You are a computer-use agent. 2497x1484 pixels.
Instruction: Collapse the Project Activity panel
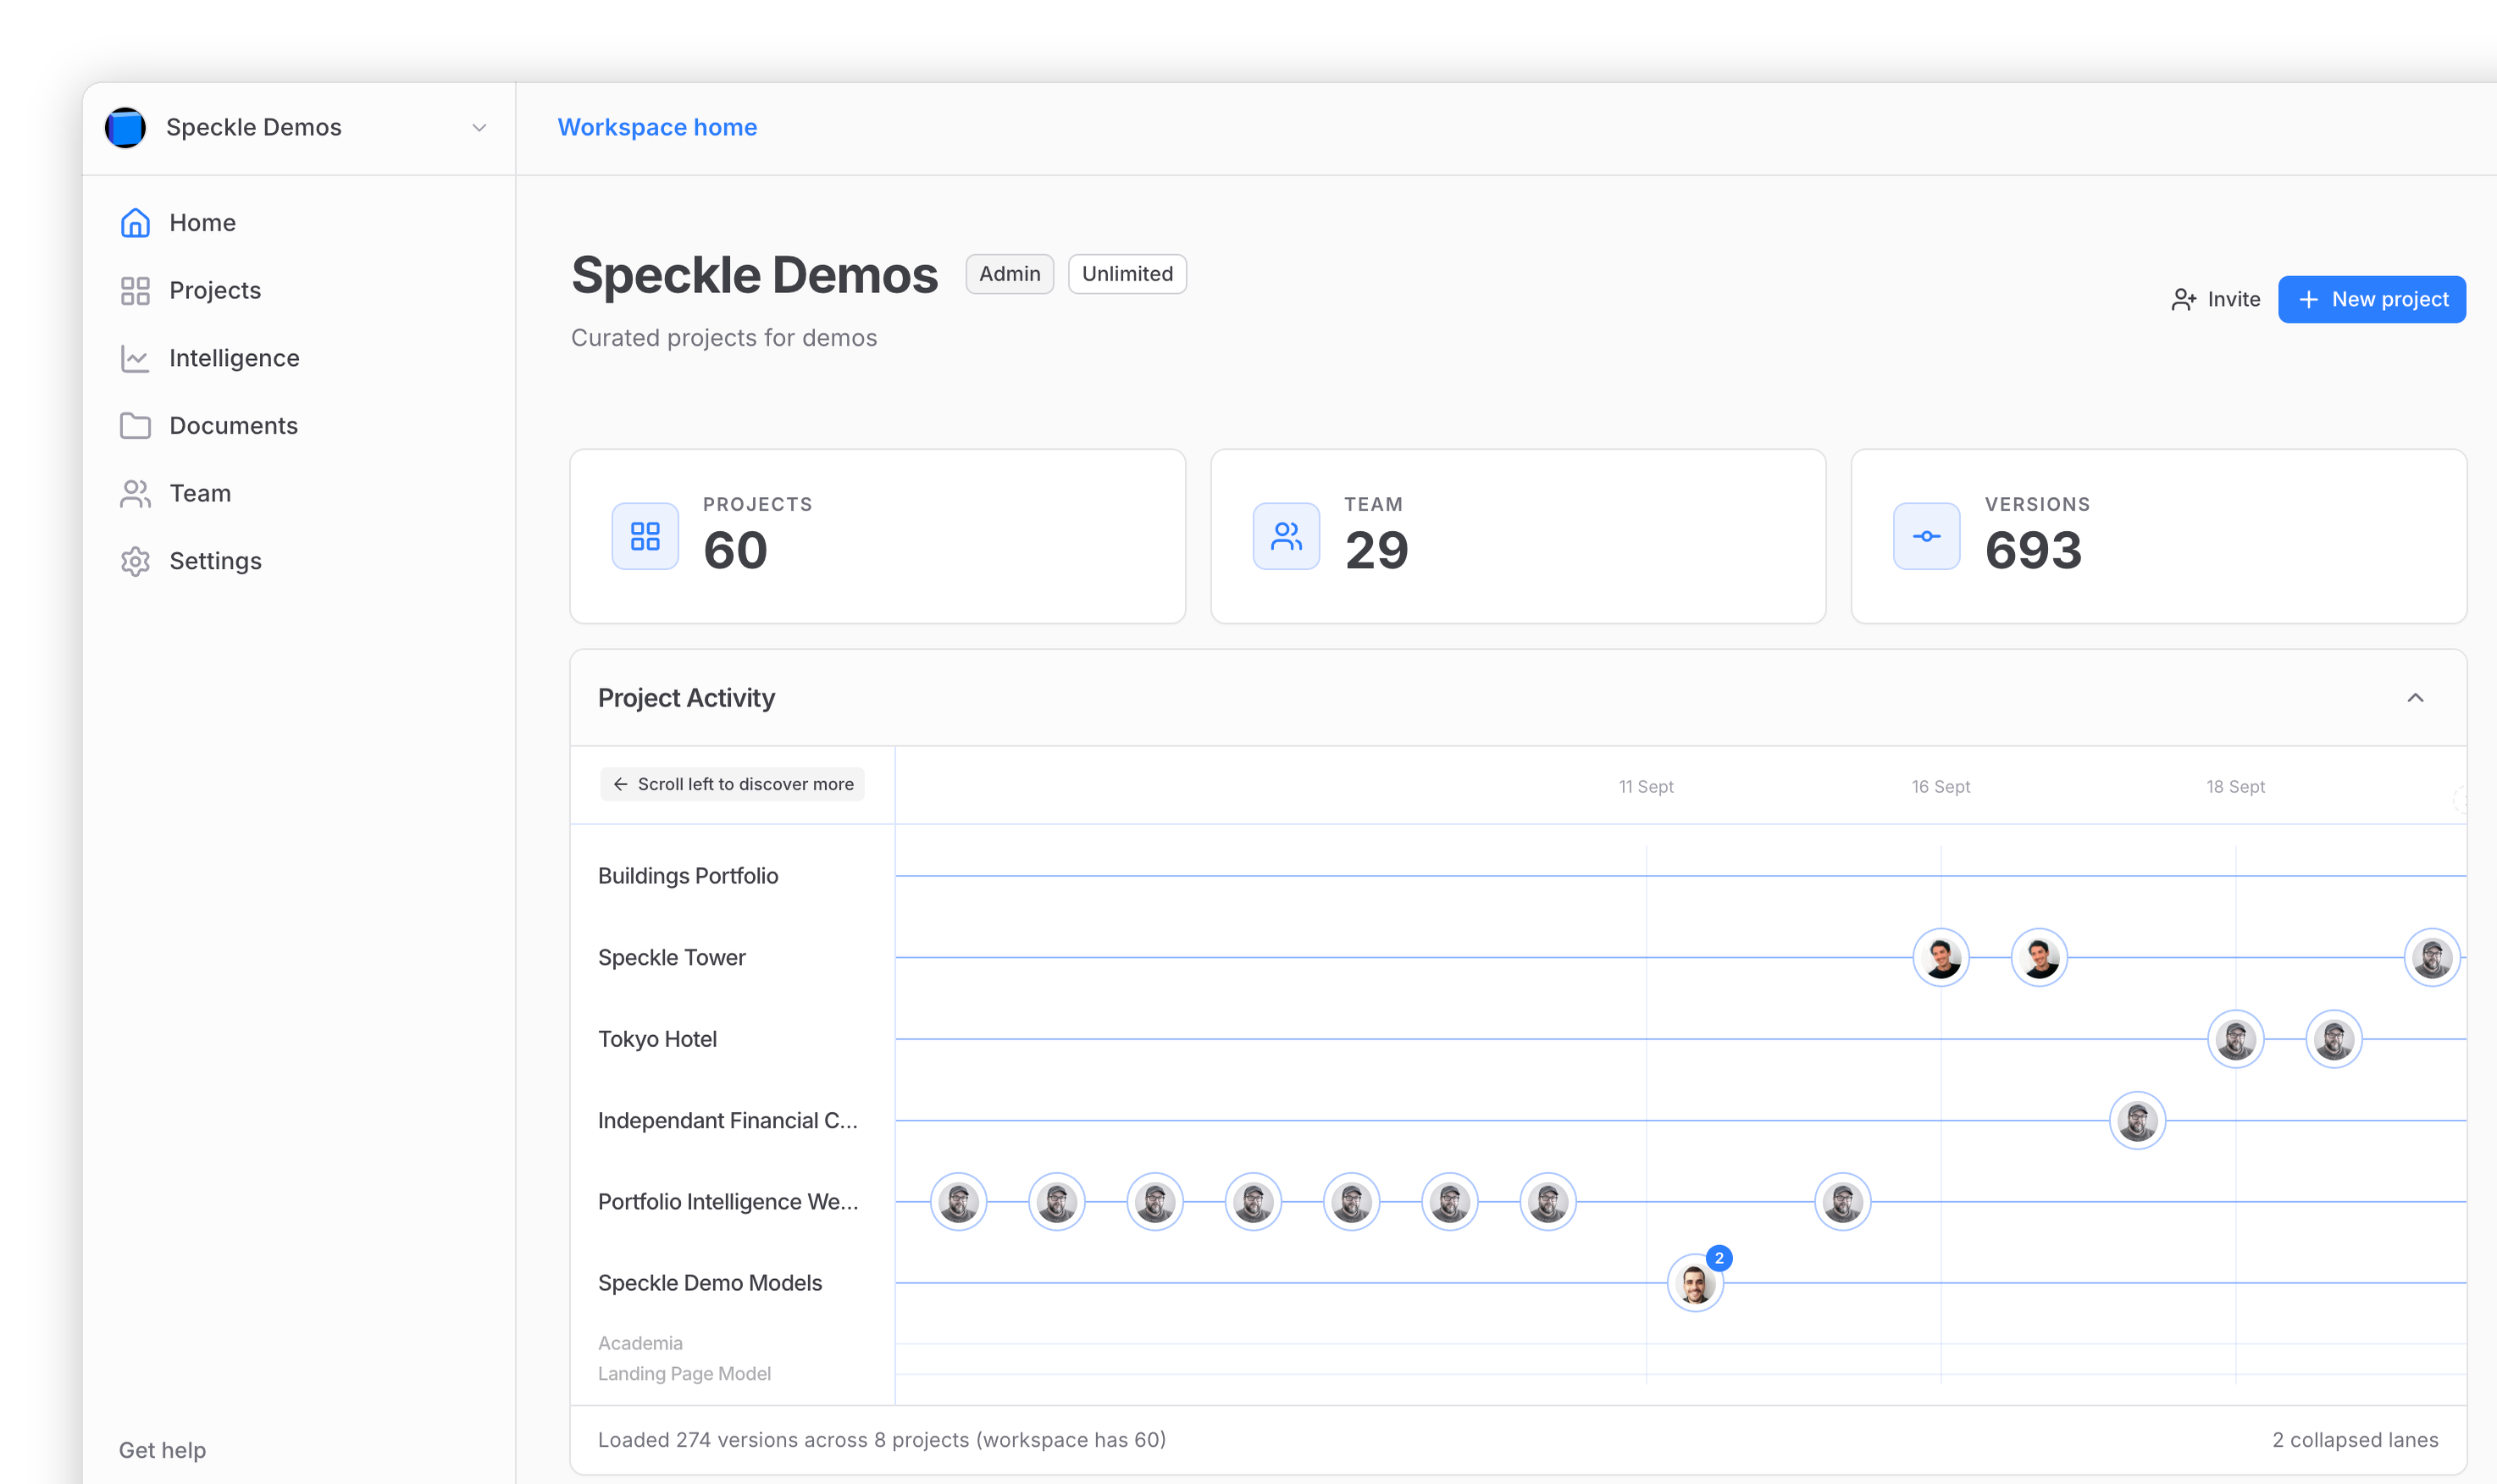coord(2415,698)
